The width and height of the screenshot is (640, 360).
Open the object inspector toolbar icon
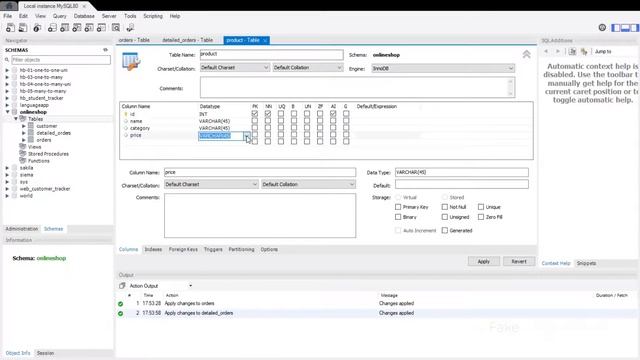pos(37,28)
